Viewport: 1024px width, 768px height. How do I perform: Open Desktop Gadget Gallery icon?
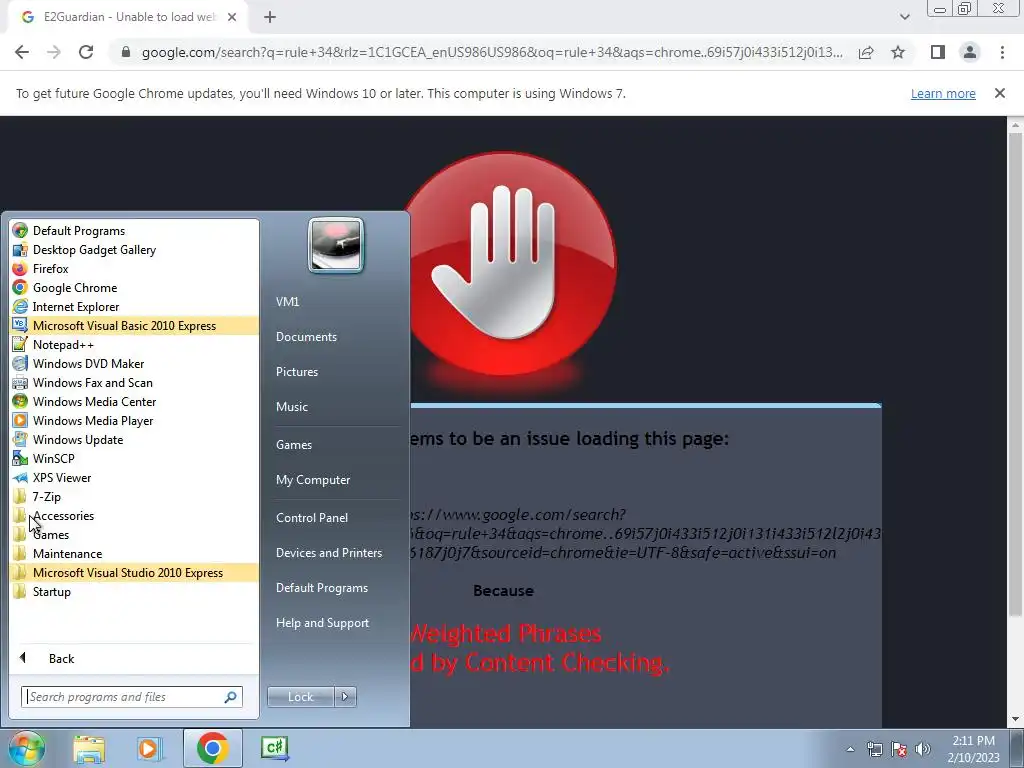(x=20, y=249)
